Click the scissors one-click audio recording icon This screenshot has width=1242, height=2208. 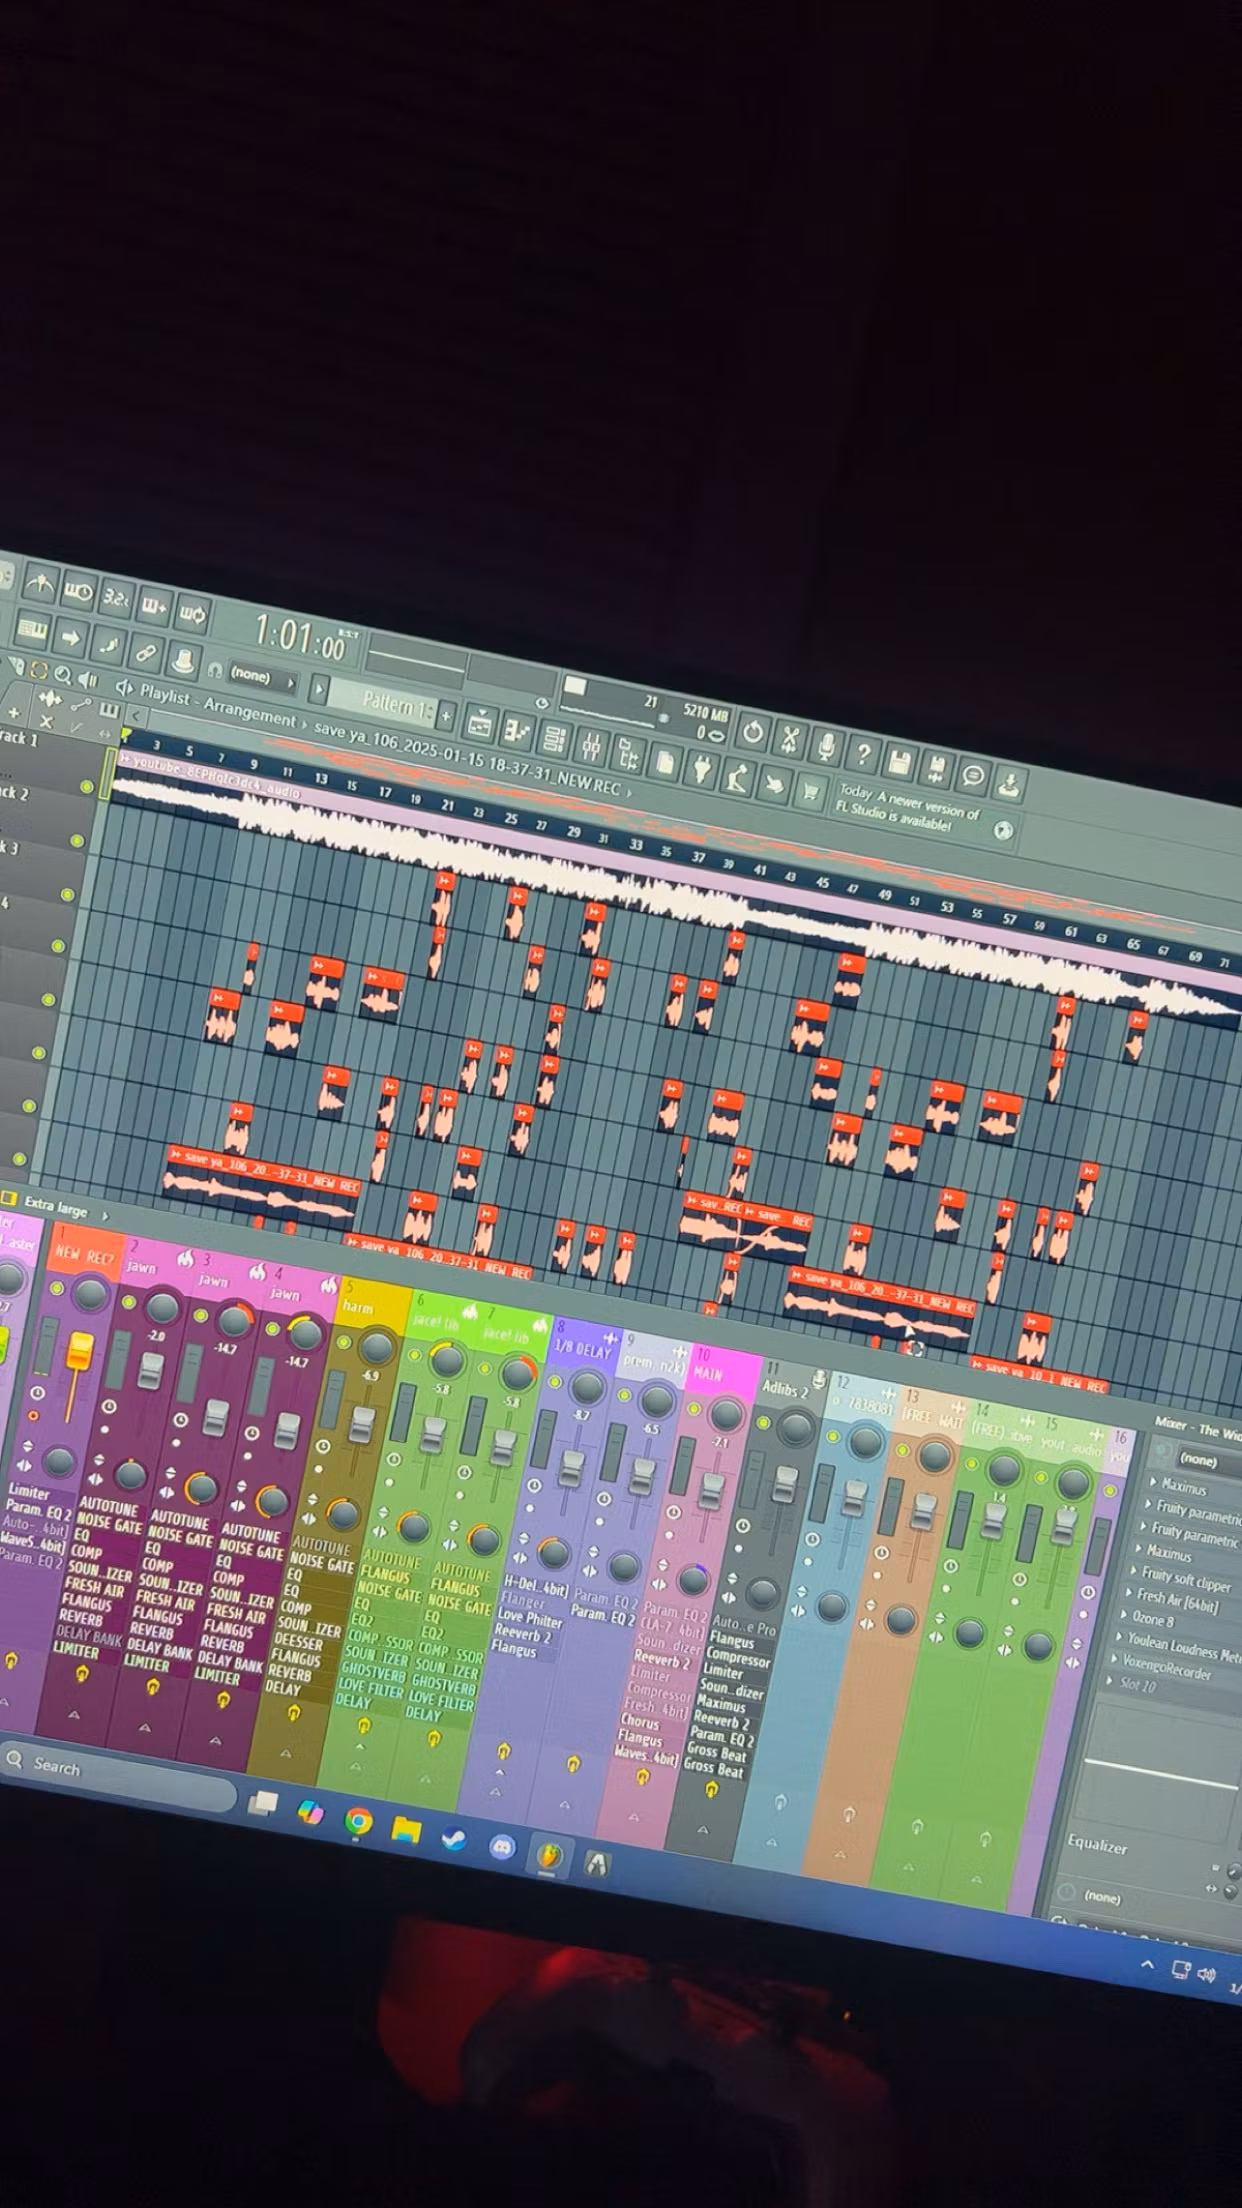pyautogui.click(x=790, y=741)
